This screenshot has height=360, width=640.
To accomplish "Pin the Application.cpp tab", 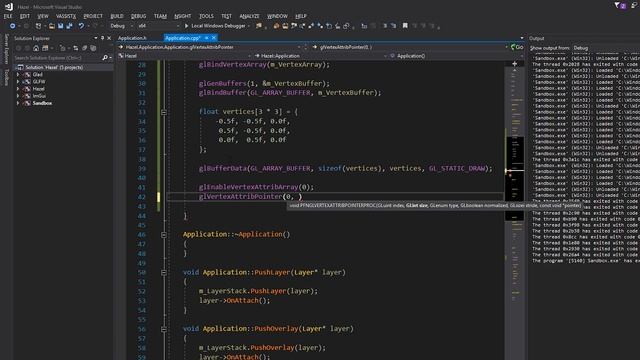I will point(207,38).
